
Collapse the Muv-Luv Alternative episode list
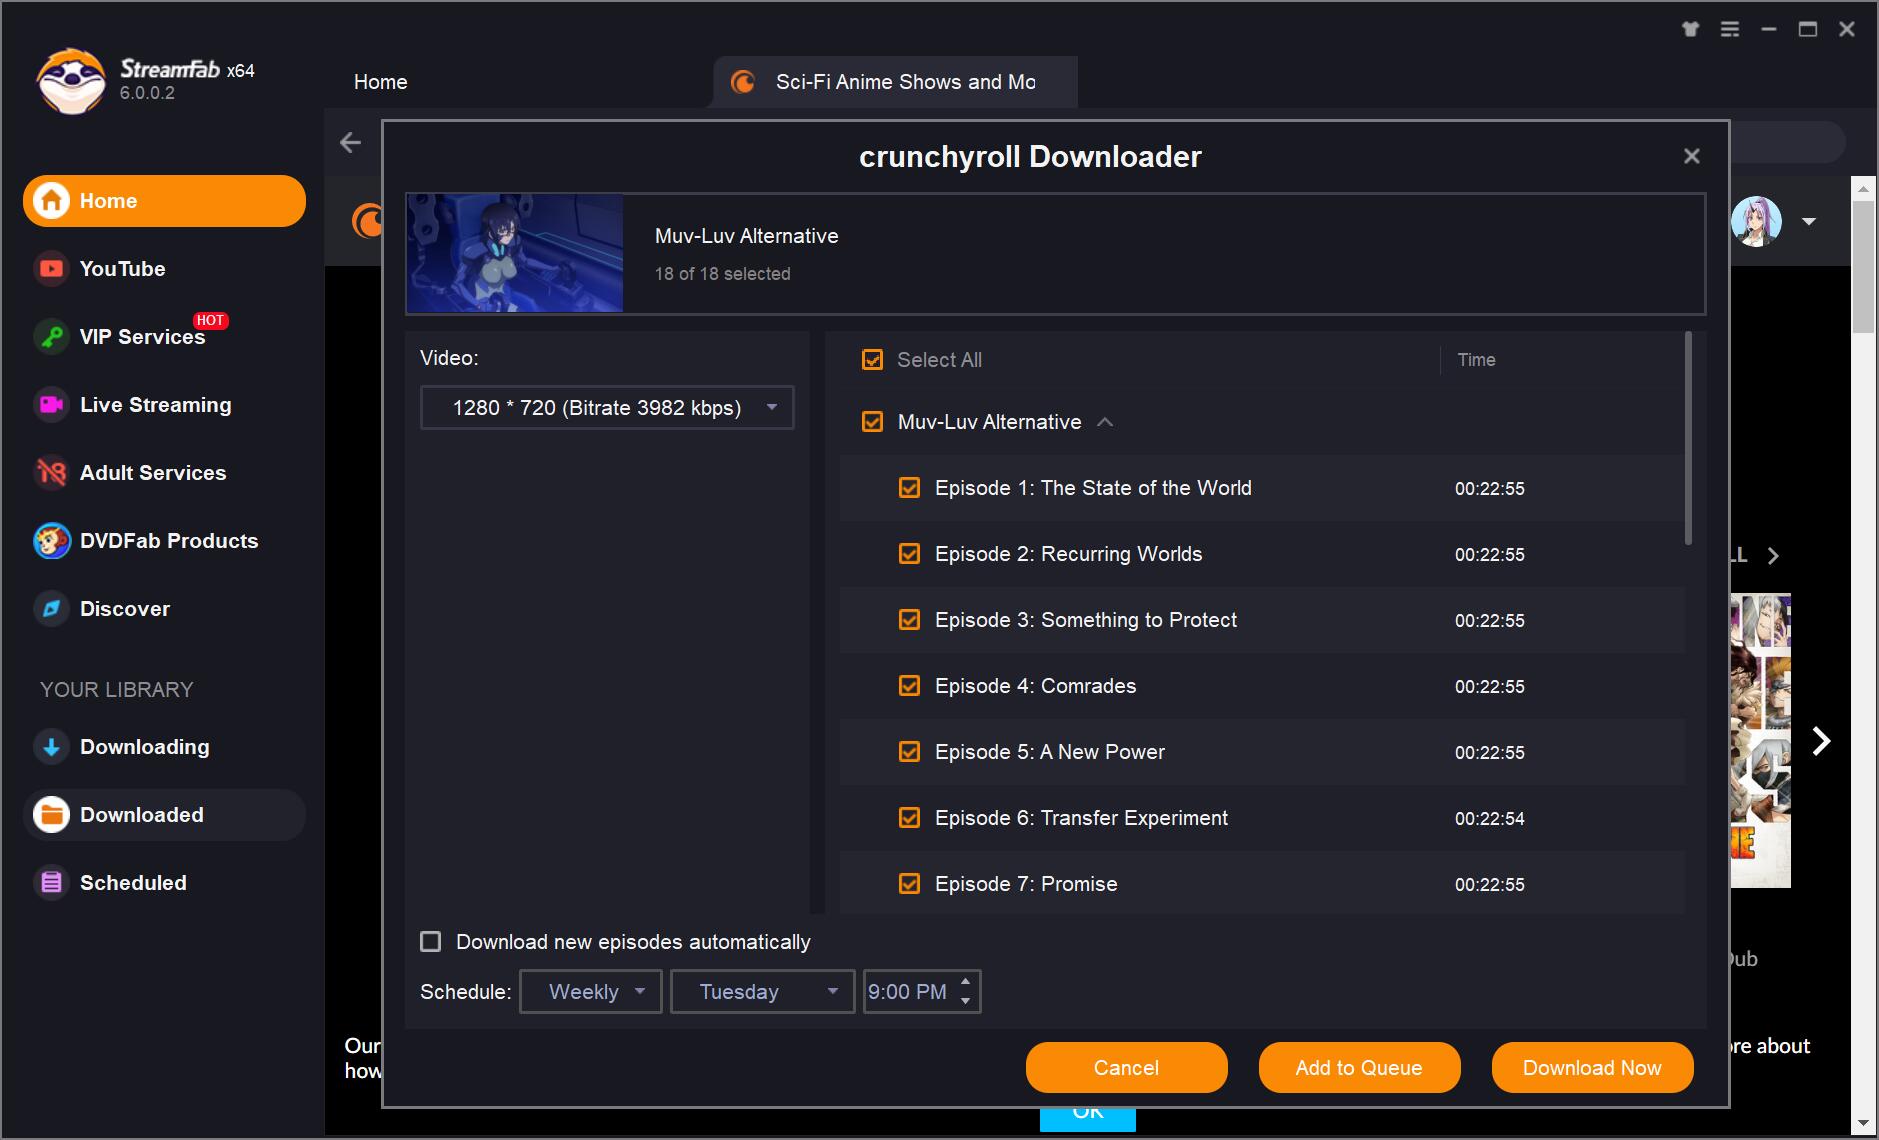pos(1105,422)
